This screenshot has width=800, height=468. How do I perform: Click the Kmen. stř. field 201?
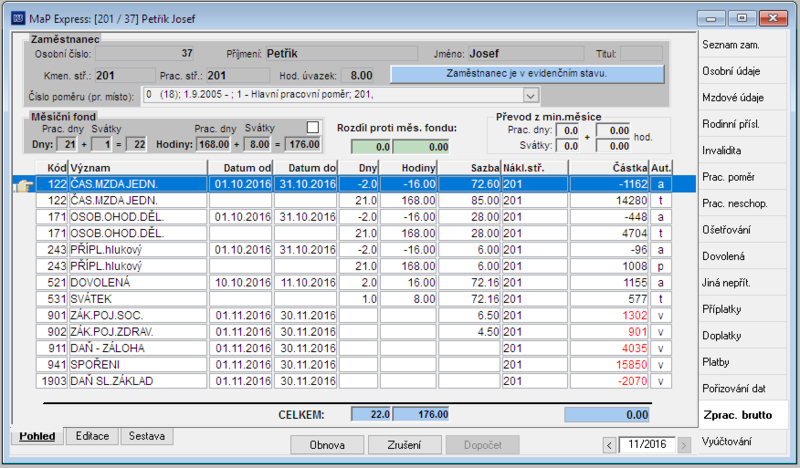[x=125, y=76]
